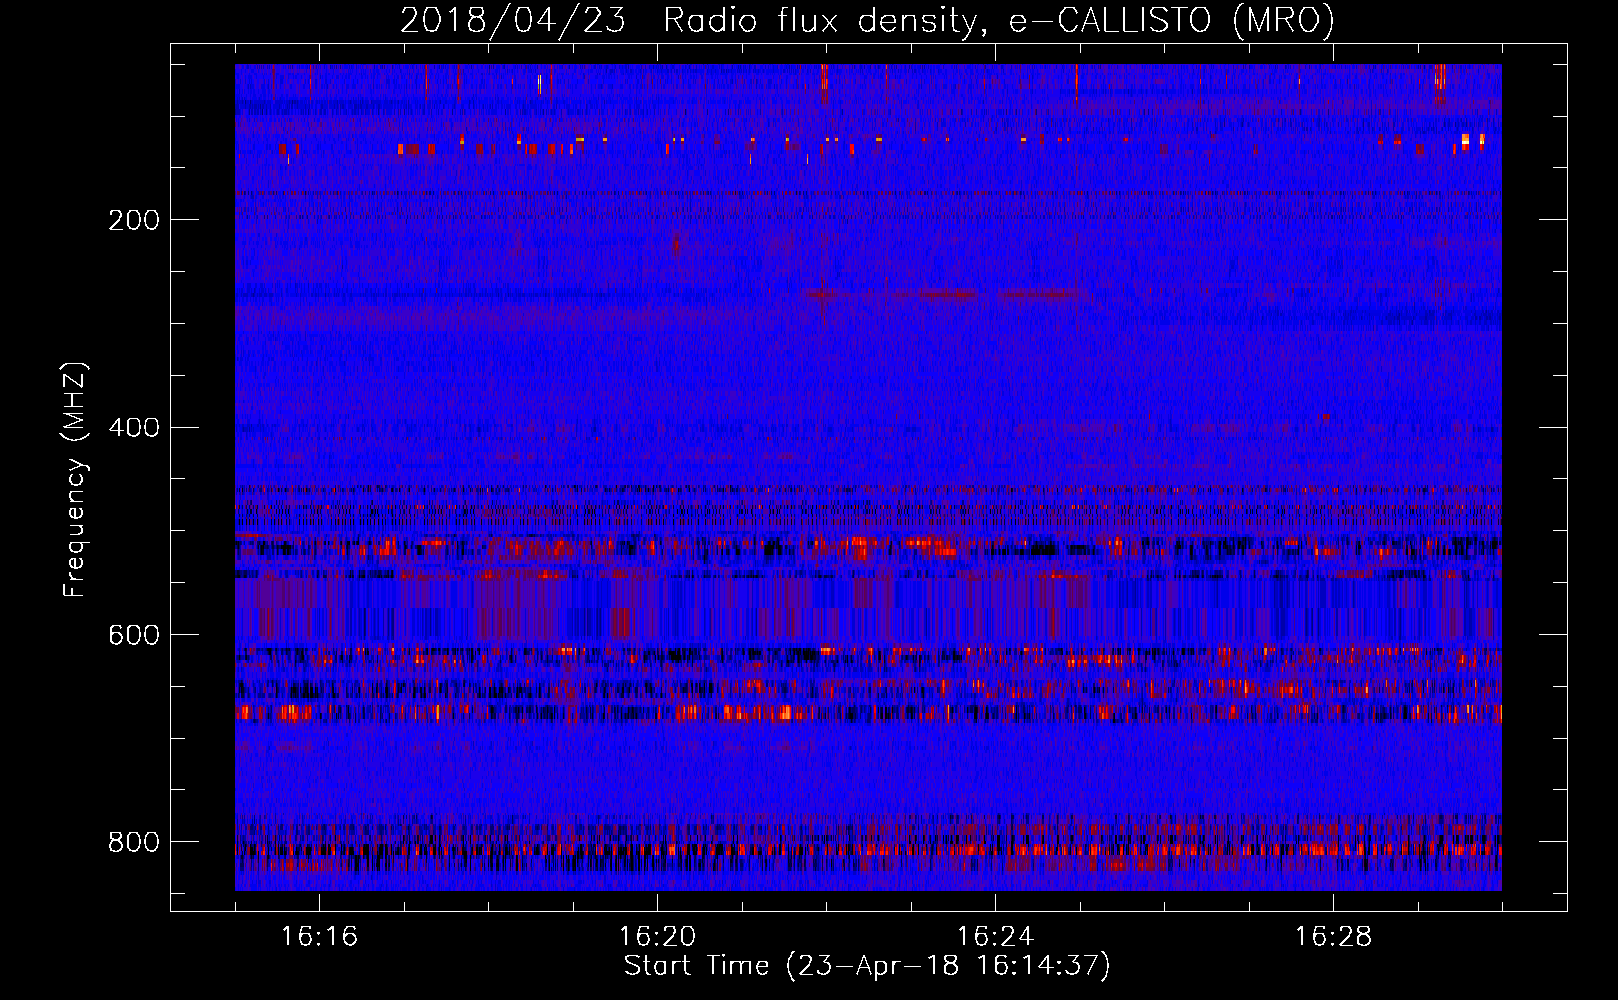
Task: Click the 200 frequency tick label
Action: pyautogui.click(x=134, y=220)
